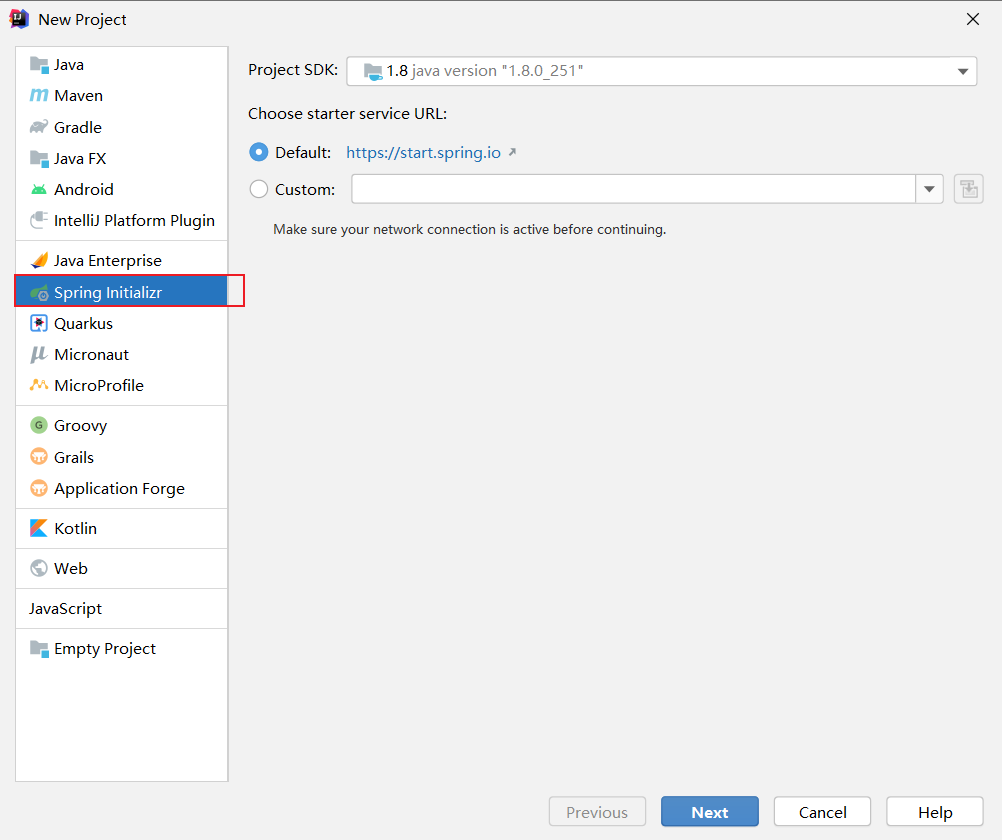Click into the Custom URL input field
Screen dimensions: 1002x840
633,189
